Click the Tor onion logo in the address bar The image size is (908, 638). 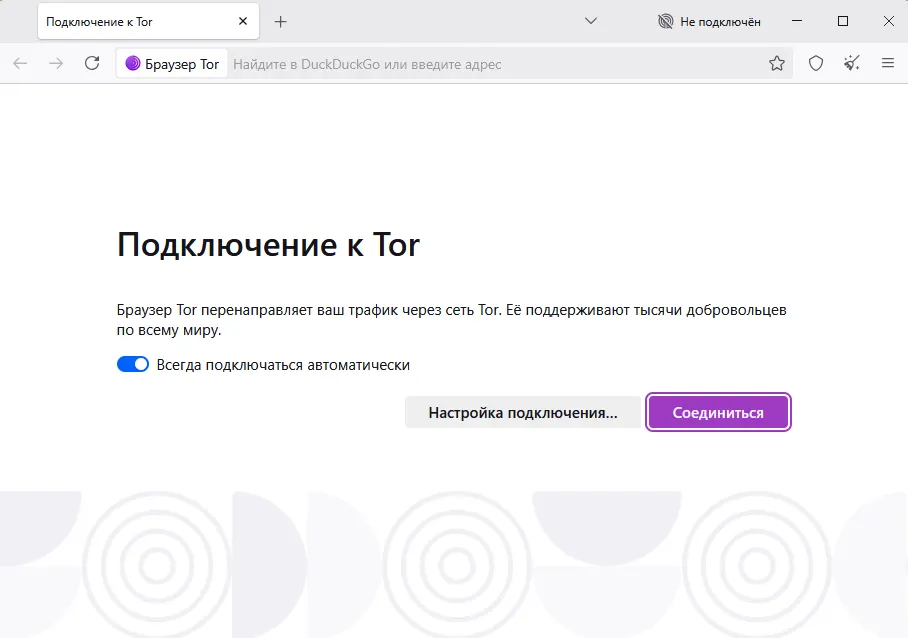pyautogui.click(x=131, y=63)
